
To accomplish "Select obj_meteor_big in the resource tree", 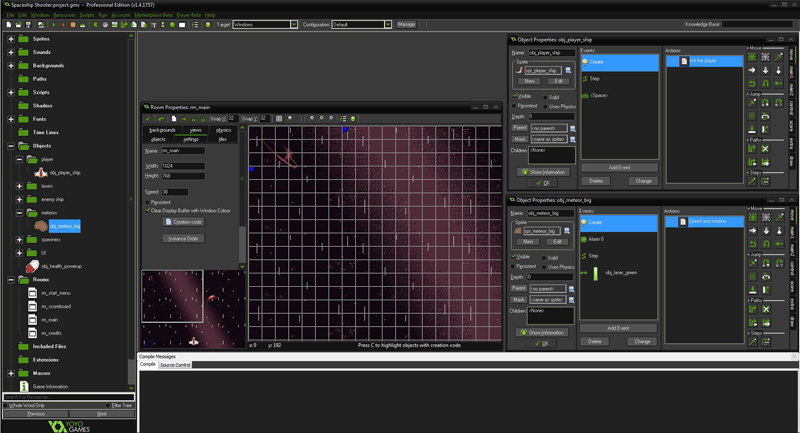I will (64, 226).
